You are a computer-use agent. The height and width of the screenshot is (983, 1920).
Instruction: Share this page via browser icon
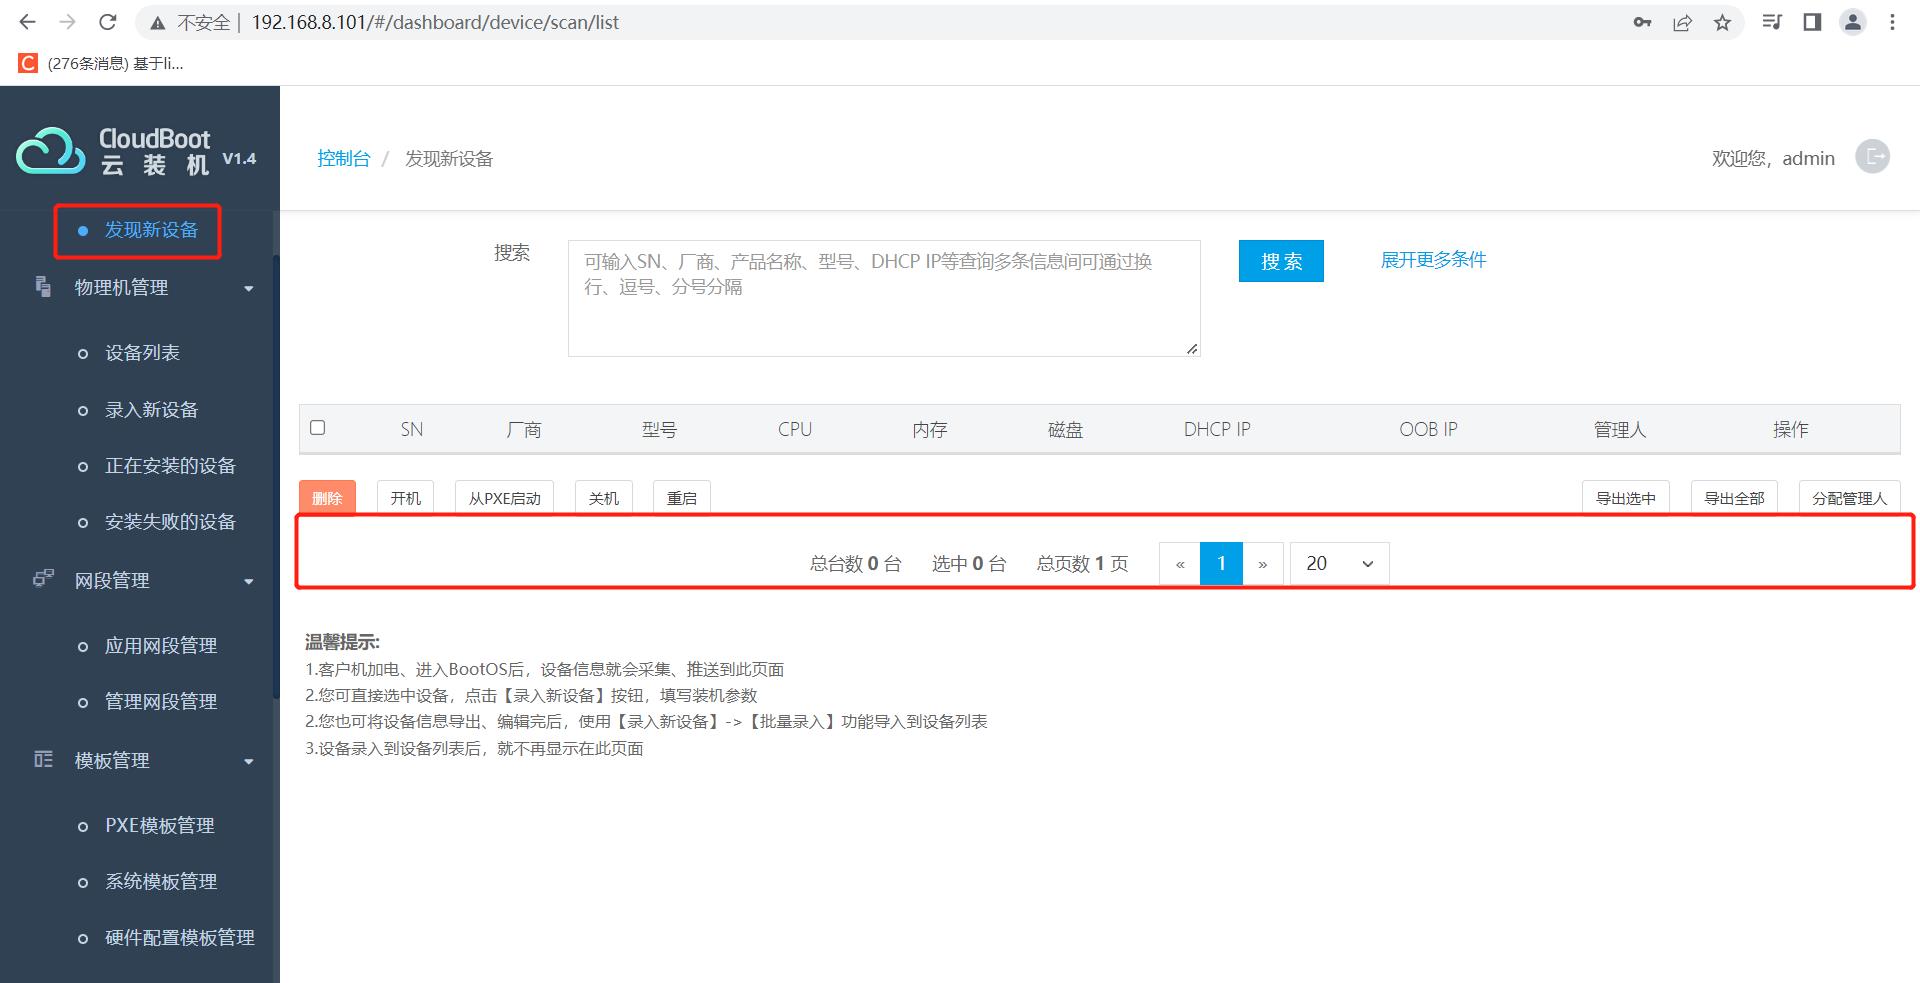point(1682,22)
